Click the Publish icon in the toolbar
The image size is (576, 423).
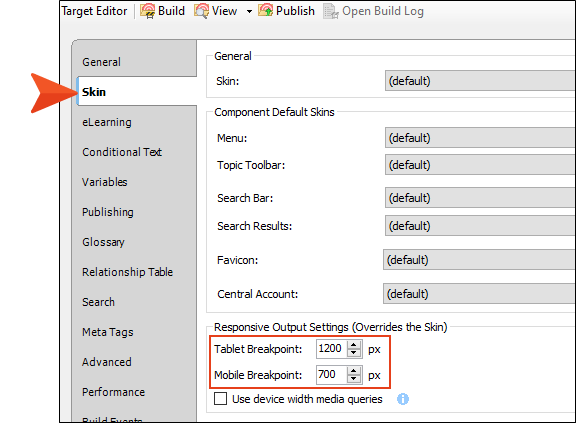(266, 11)
